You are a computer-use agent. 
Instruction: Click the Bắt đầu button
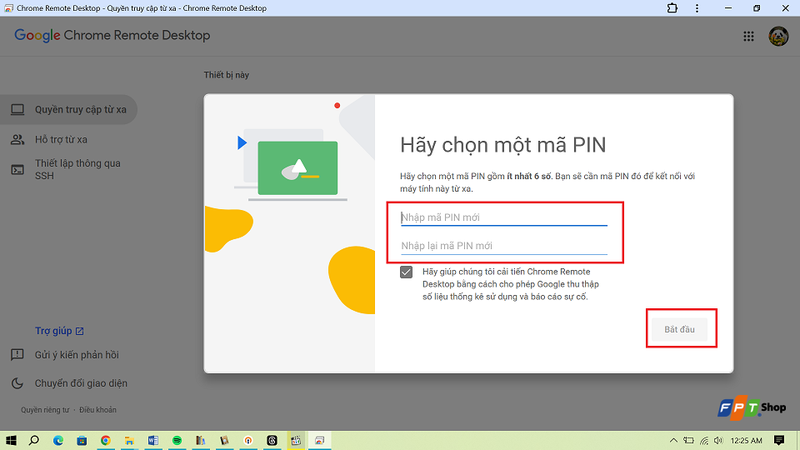[679, 330]
